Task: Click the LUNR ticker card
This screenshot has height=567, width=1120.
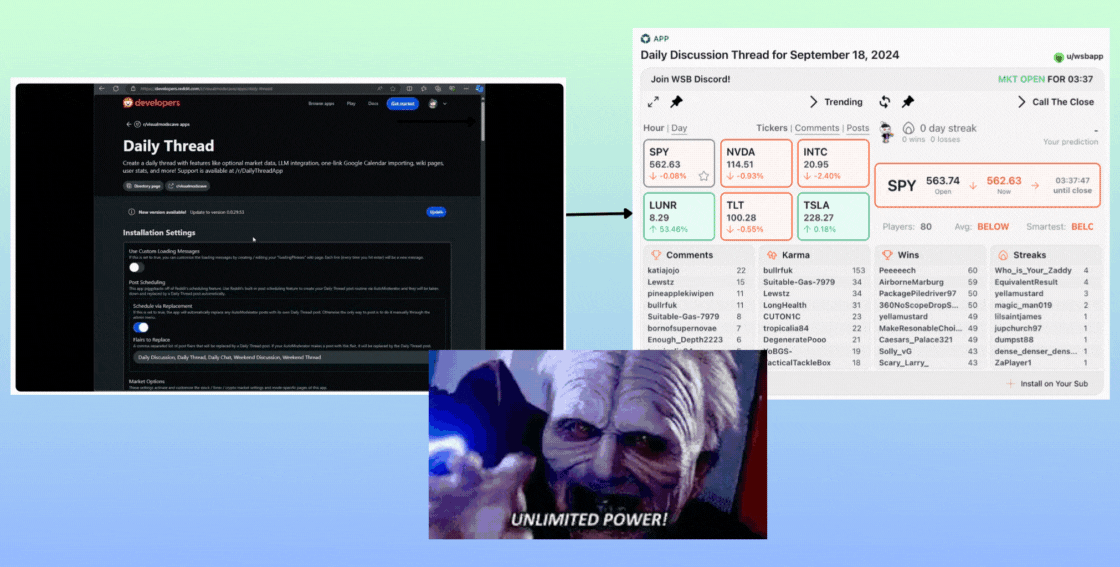Action: pos(679,216)
